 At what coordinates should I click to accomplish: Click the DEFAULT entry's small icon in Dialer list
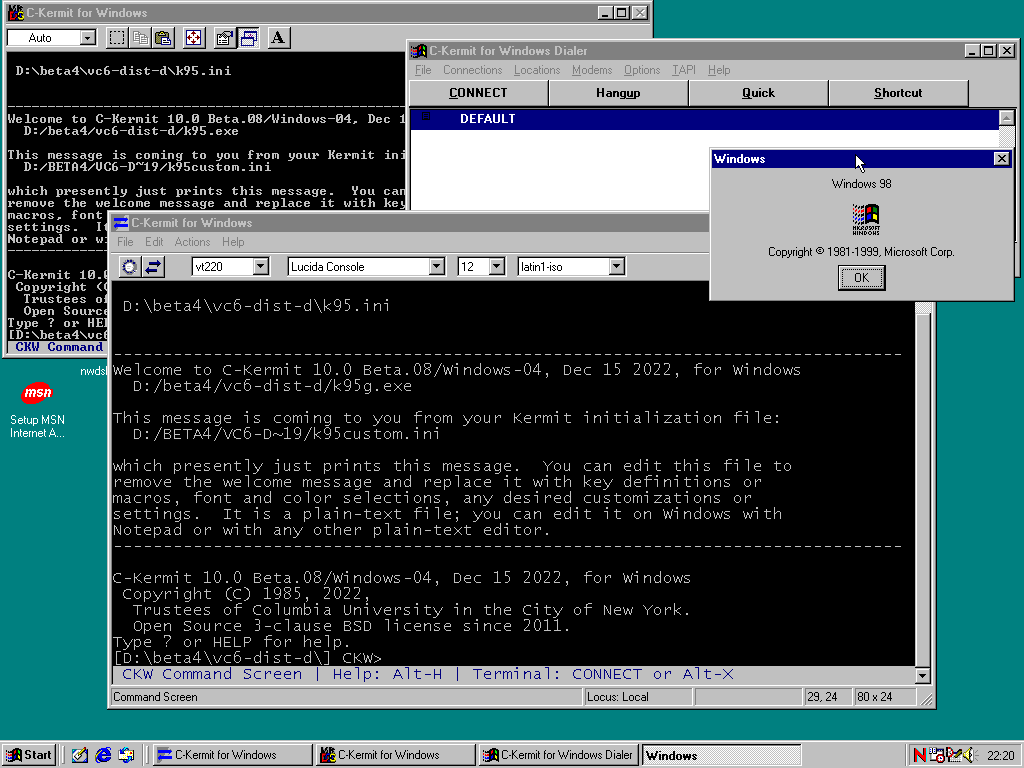click(x=426, y=117)
